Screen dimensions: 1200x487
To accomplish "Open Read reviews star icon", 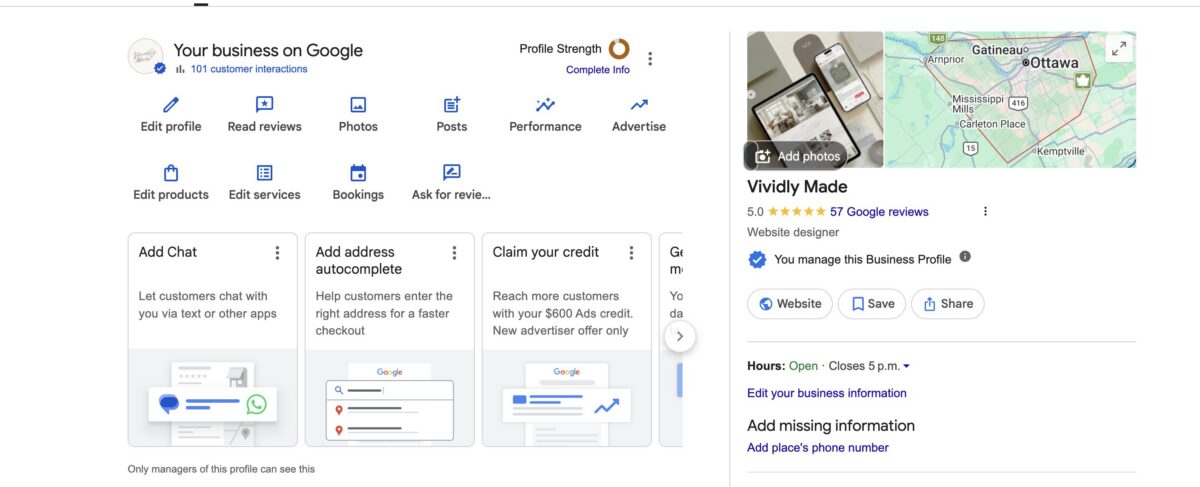I will pyautogui.click(x=264, y=105).
